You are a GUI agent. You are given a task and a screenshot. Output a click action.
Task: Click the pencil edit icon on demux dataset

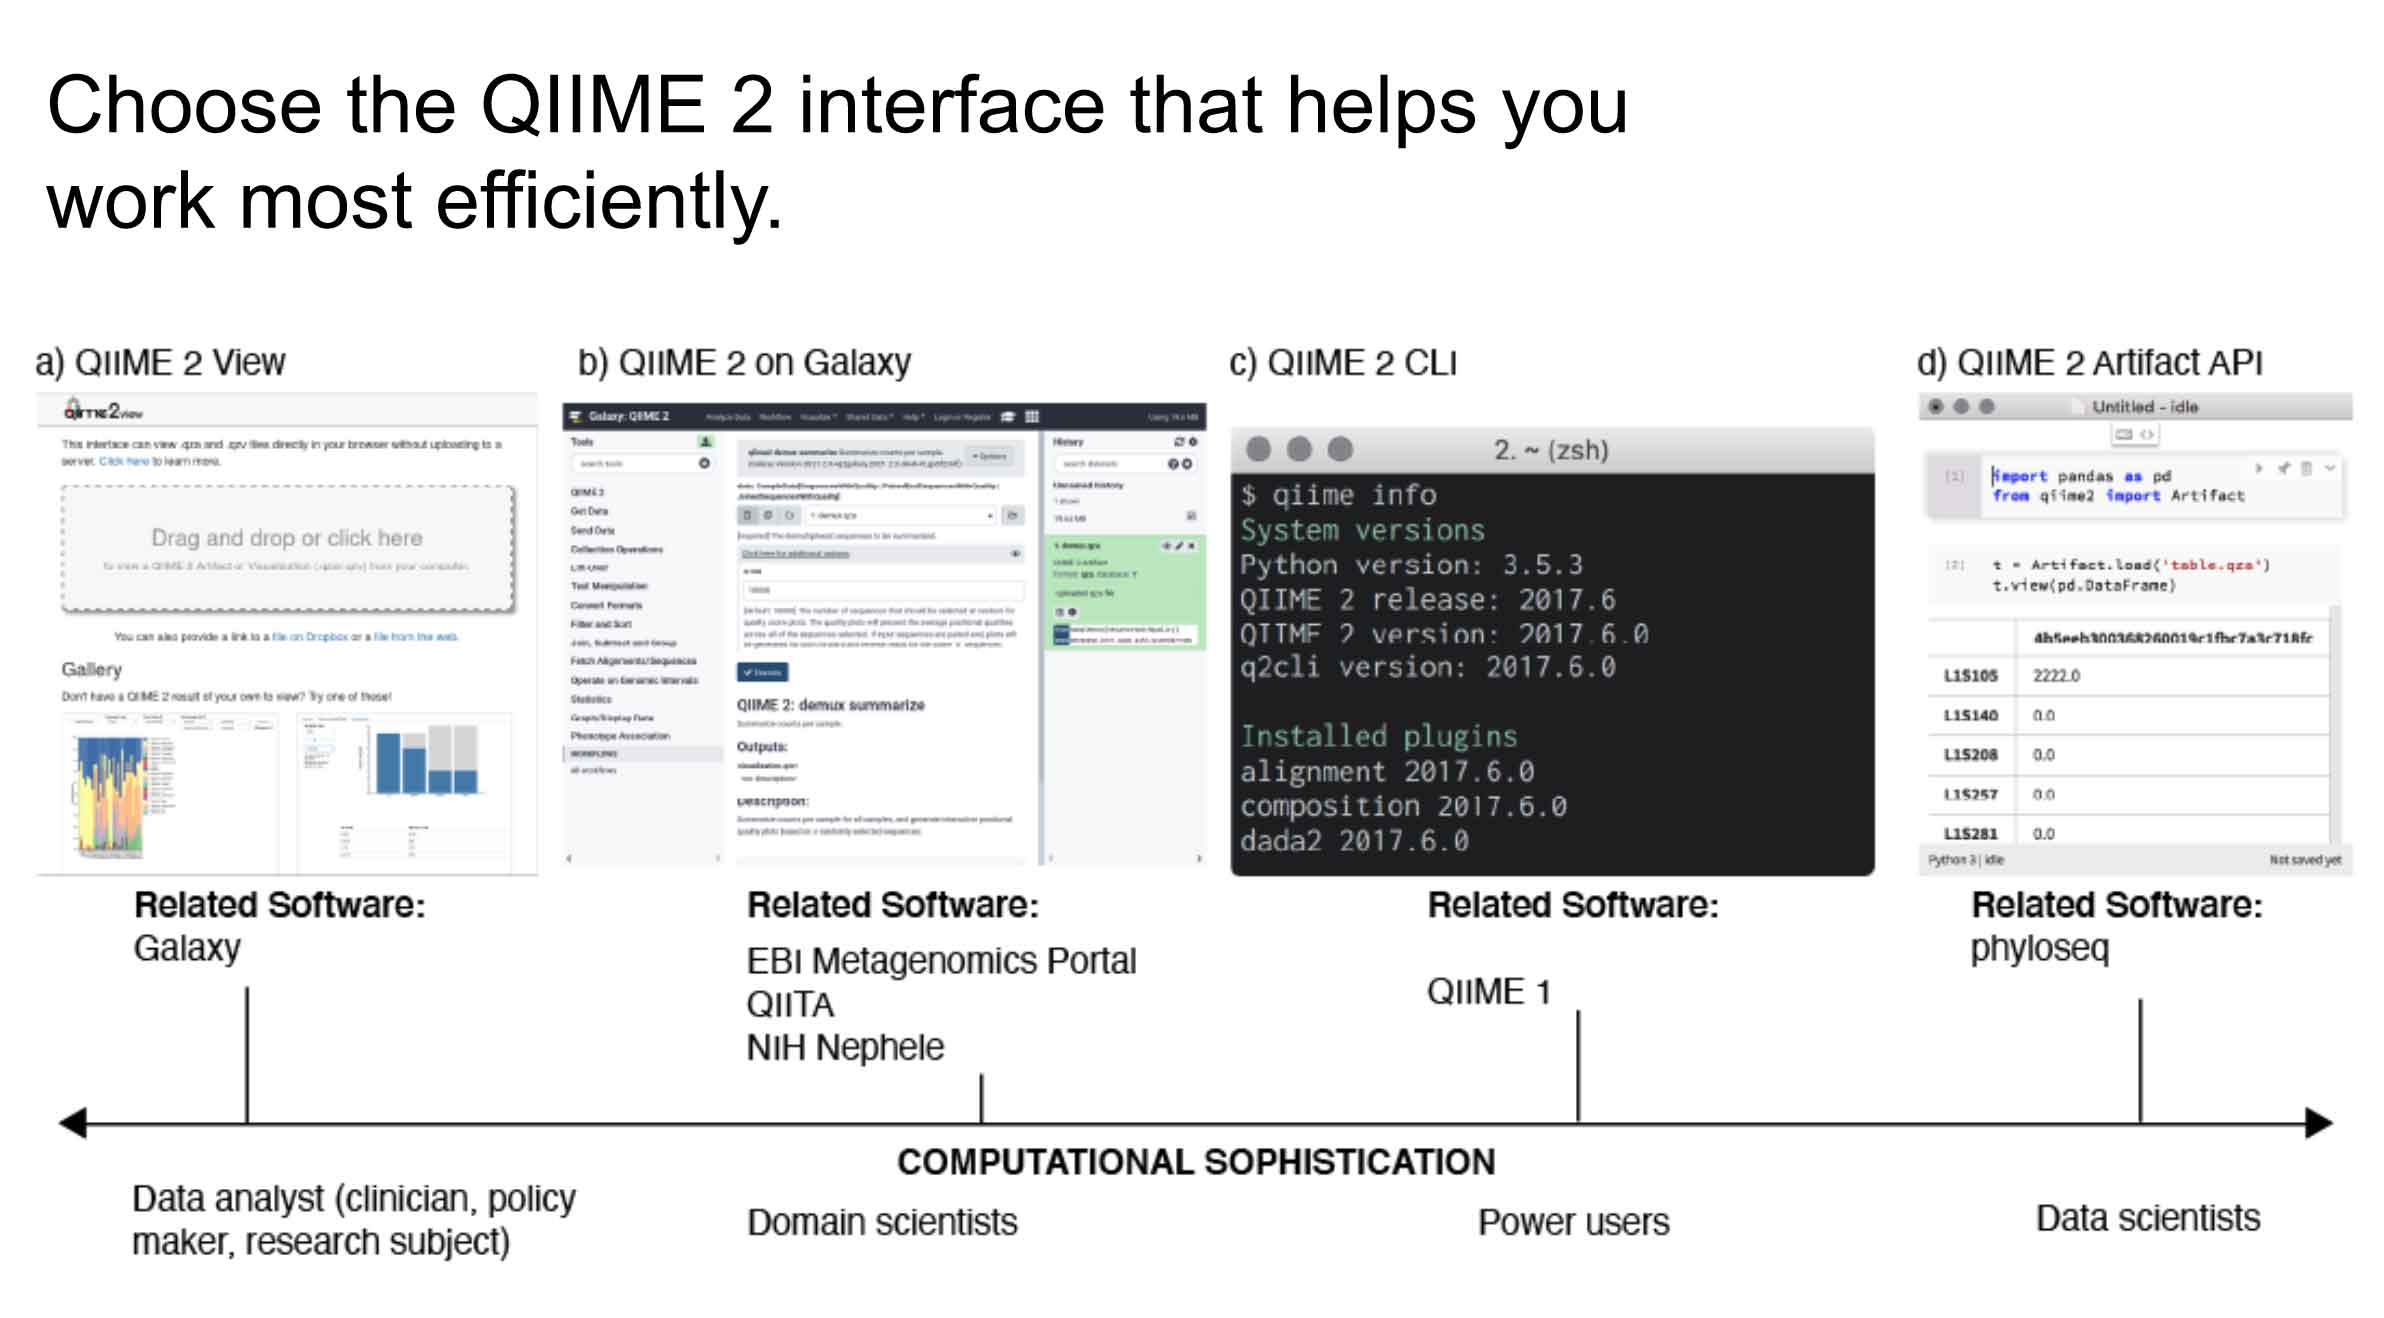pos(1179,546)
